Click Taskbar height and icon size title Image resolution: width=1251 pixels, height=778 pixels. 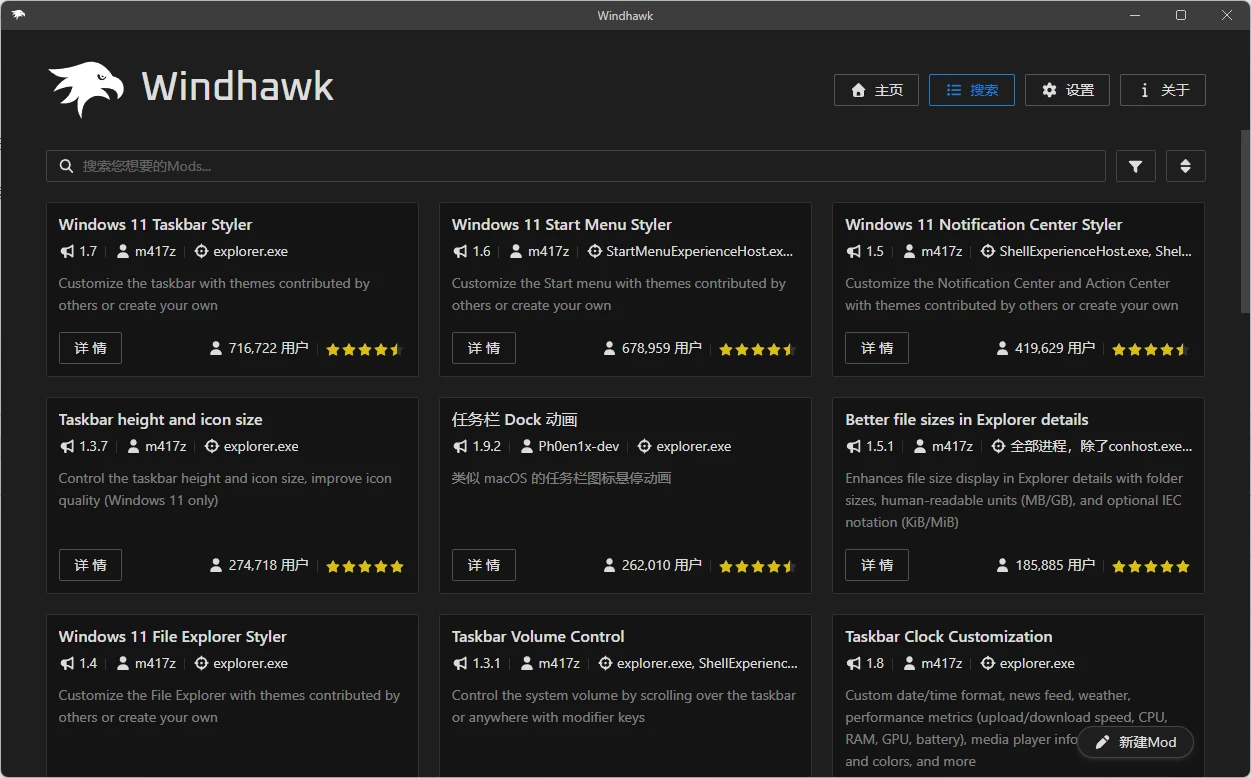(160, 419)
